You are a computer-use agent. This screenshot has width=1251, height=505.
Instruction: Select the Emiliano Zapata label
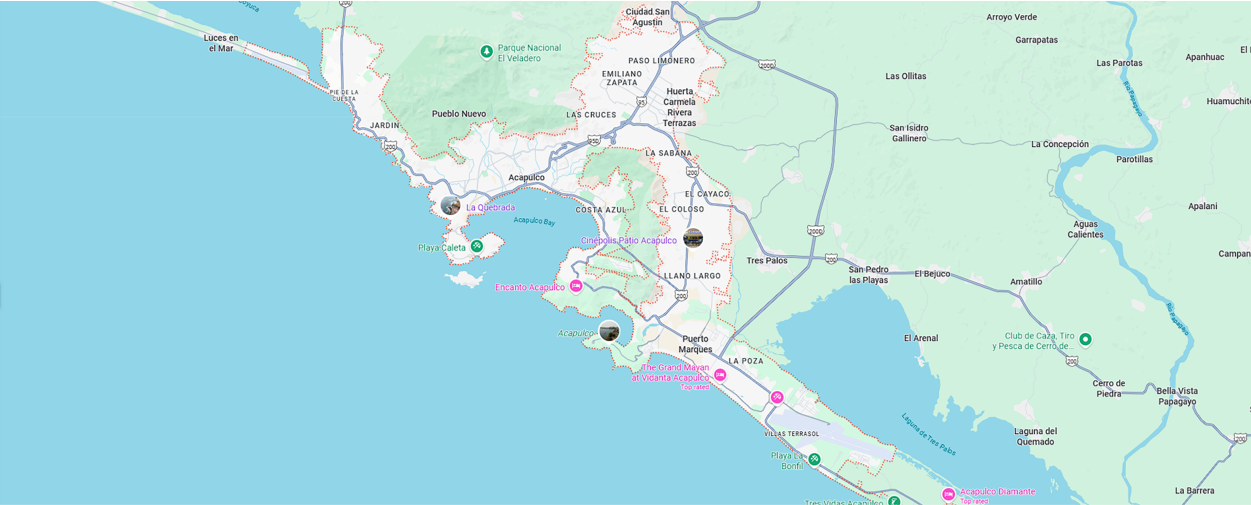pos(620,78)
